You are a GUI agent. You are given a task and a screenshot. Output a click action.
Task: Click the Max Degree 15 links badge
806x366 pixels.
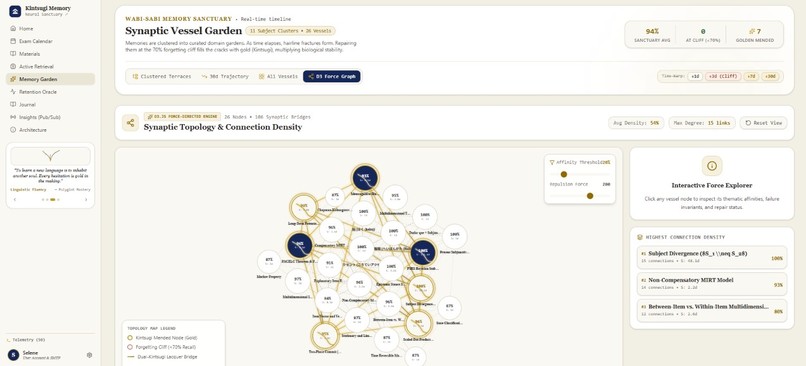tap(702, 123)
